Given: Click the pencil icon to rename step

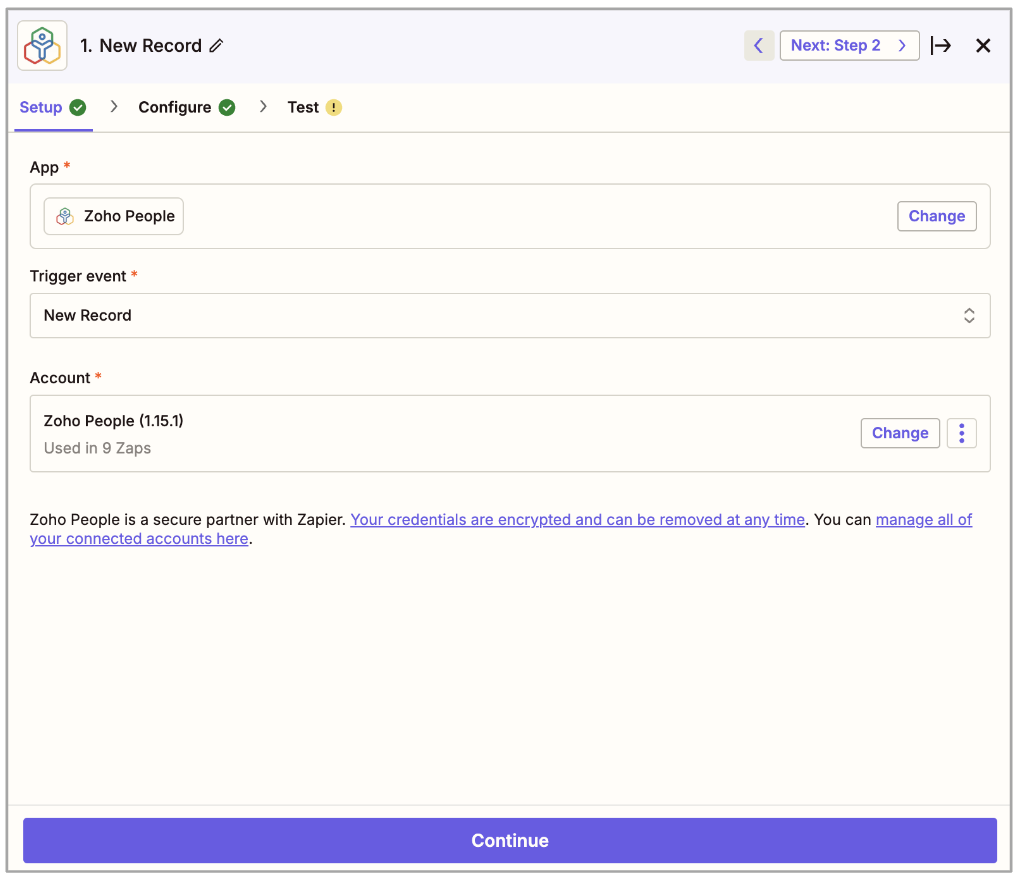Looking at the screenshot, I should click(x=216, y=46).
